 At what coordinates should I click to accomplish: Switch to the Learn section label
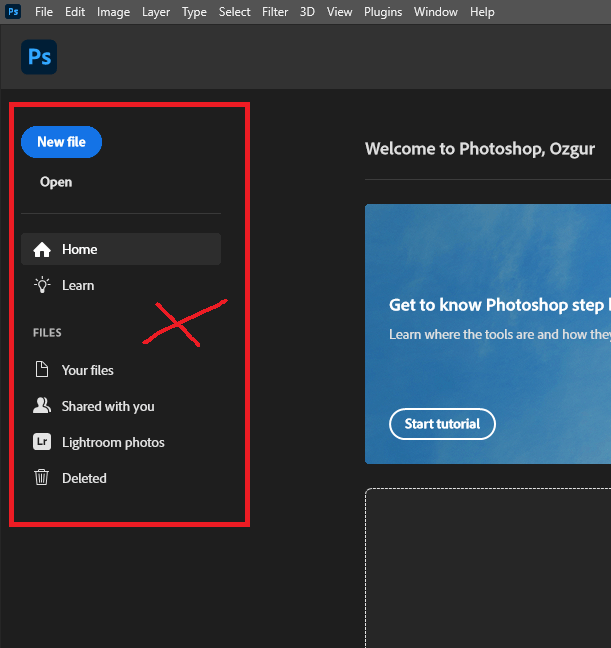click(78, 285)
